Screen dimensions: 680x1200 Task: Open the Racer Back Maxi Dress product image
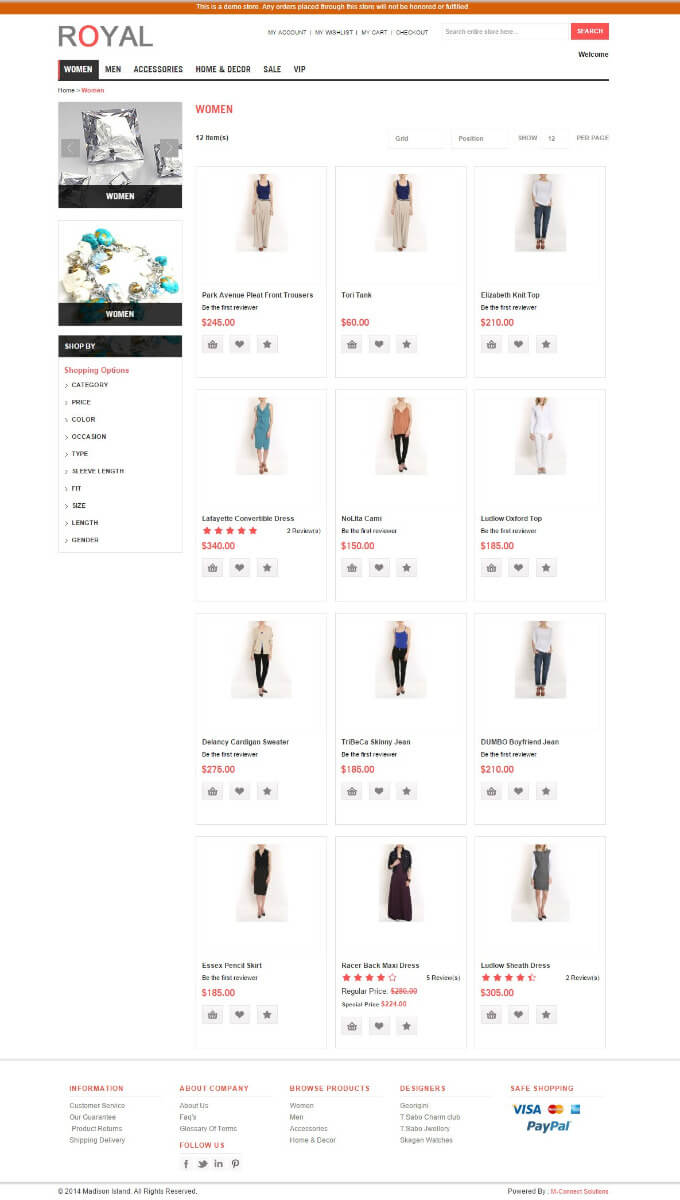(400, 884)
